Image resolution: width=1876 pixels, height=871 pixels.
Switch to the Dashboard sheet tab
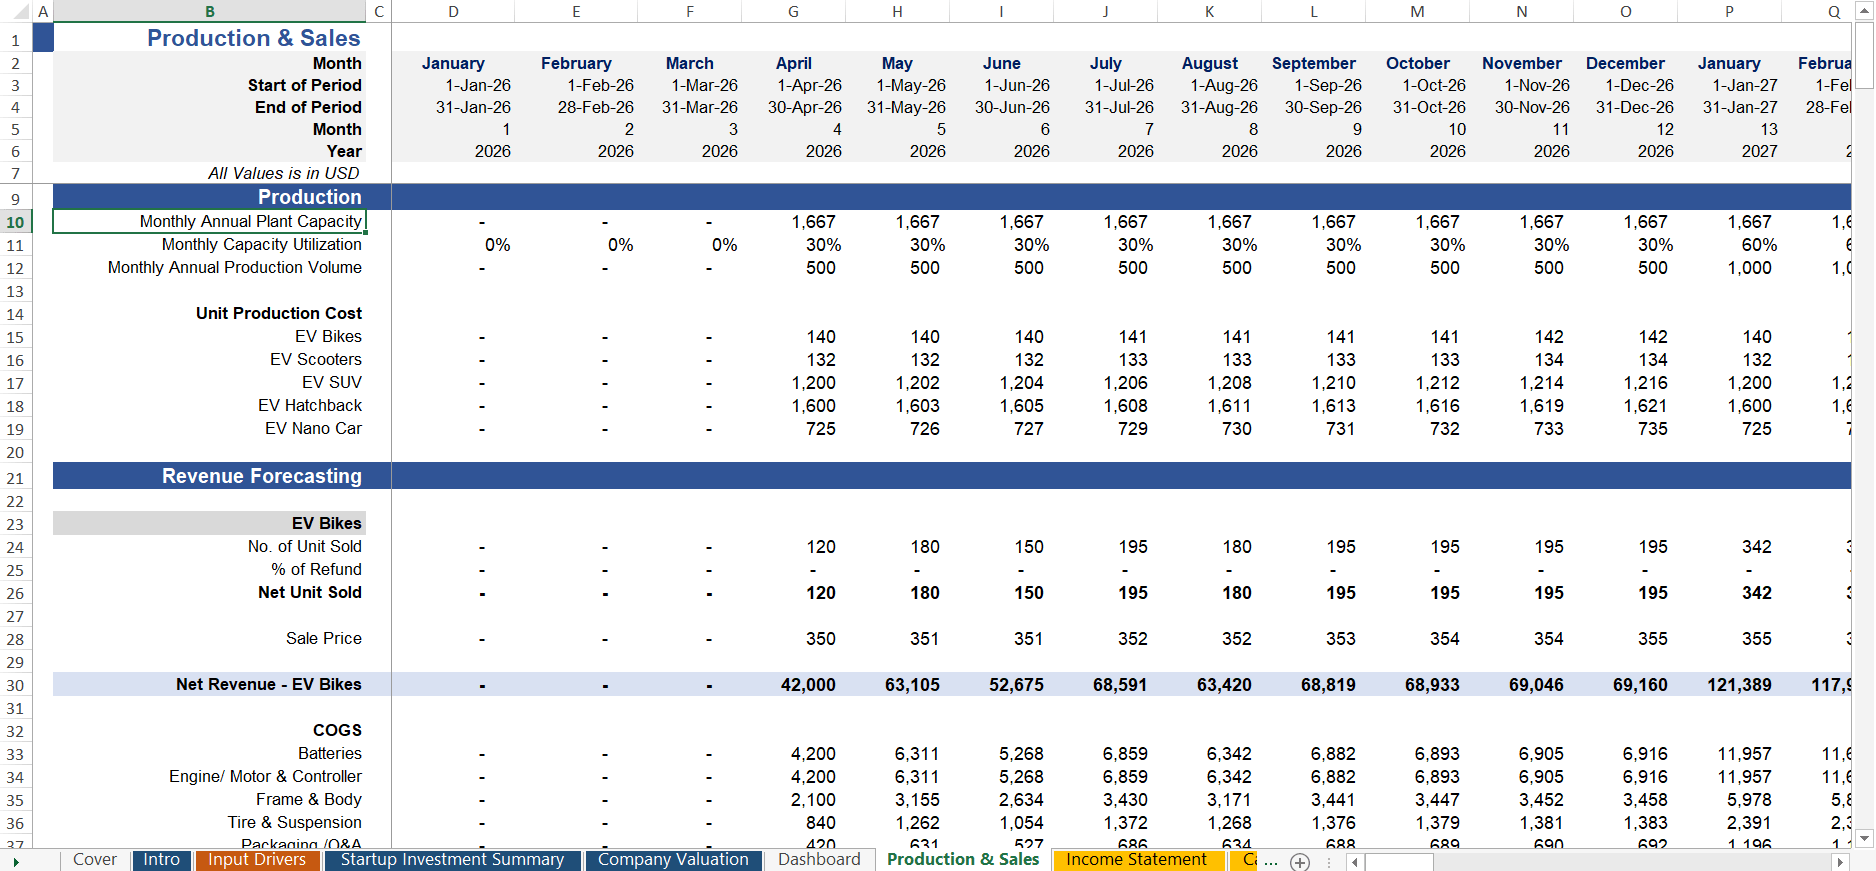(x=819, y=860)
